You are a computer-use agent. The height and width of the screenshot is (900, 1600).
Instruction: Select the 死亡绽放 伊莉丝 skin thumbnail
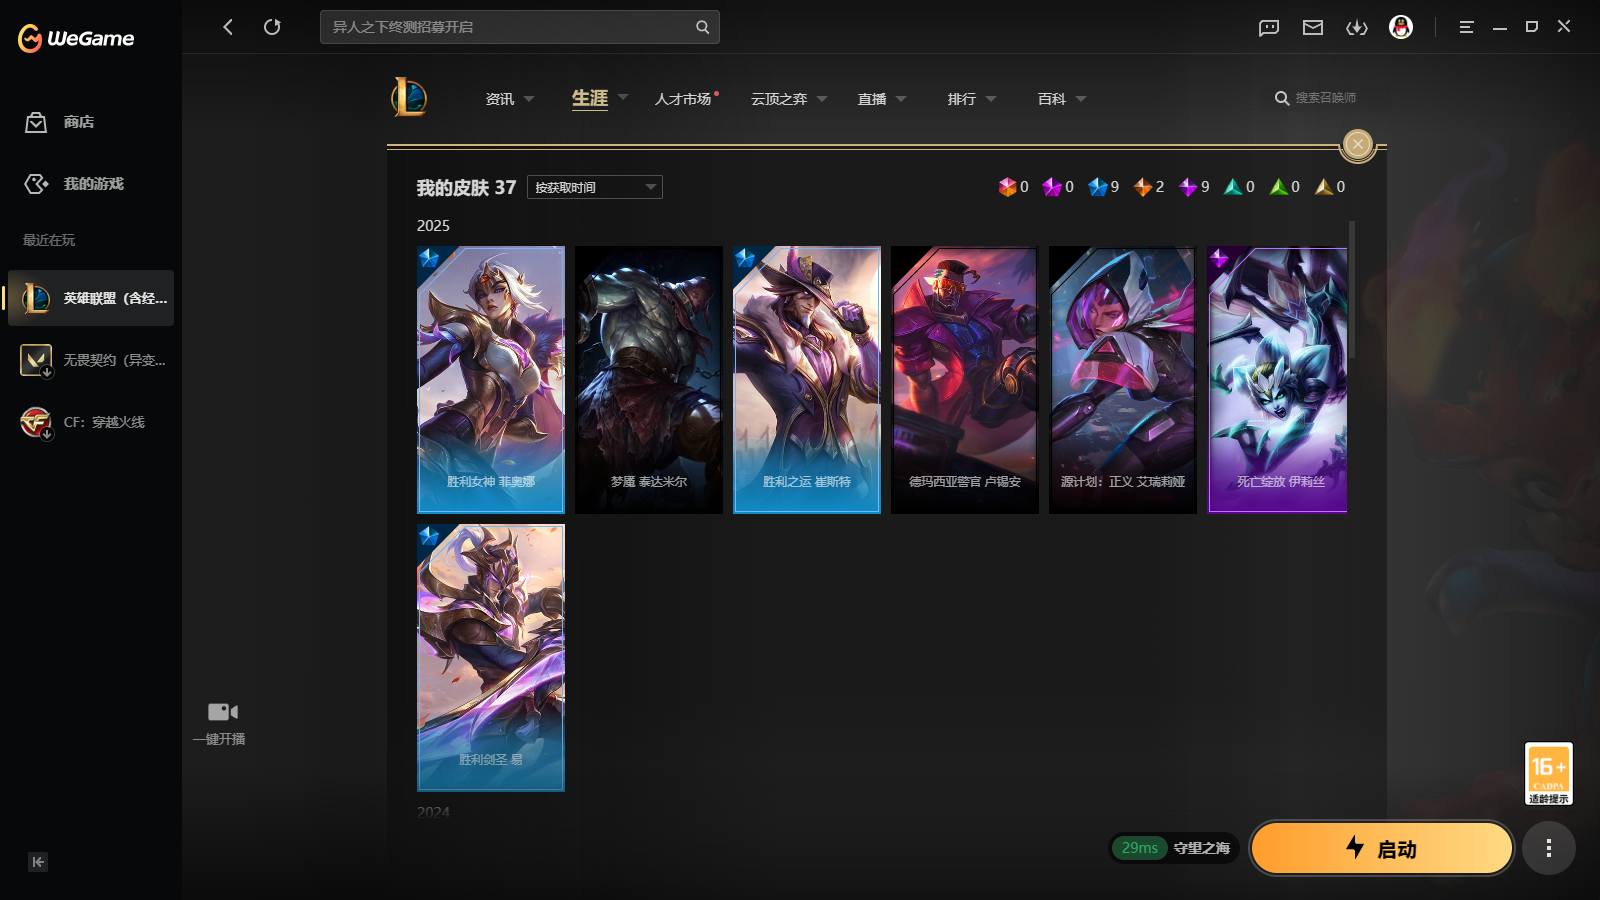[1278, 380]
